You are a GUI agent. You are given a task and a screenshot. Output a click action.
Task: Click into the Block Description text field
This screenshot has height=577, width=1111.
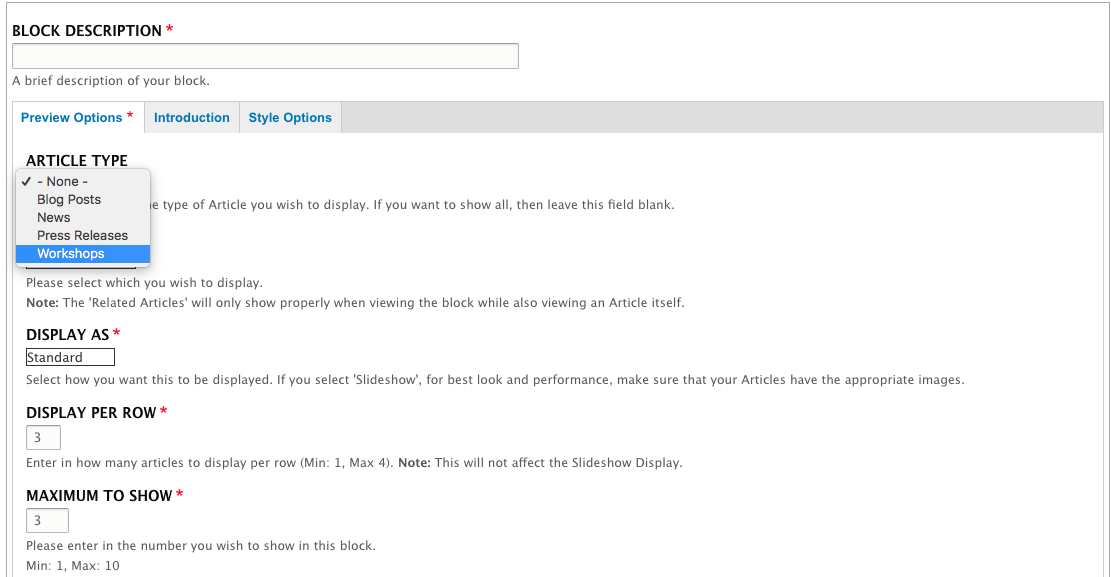(x=265, y=56)
